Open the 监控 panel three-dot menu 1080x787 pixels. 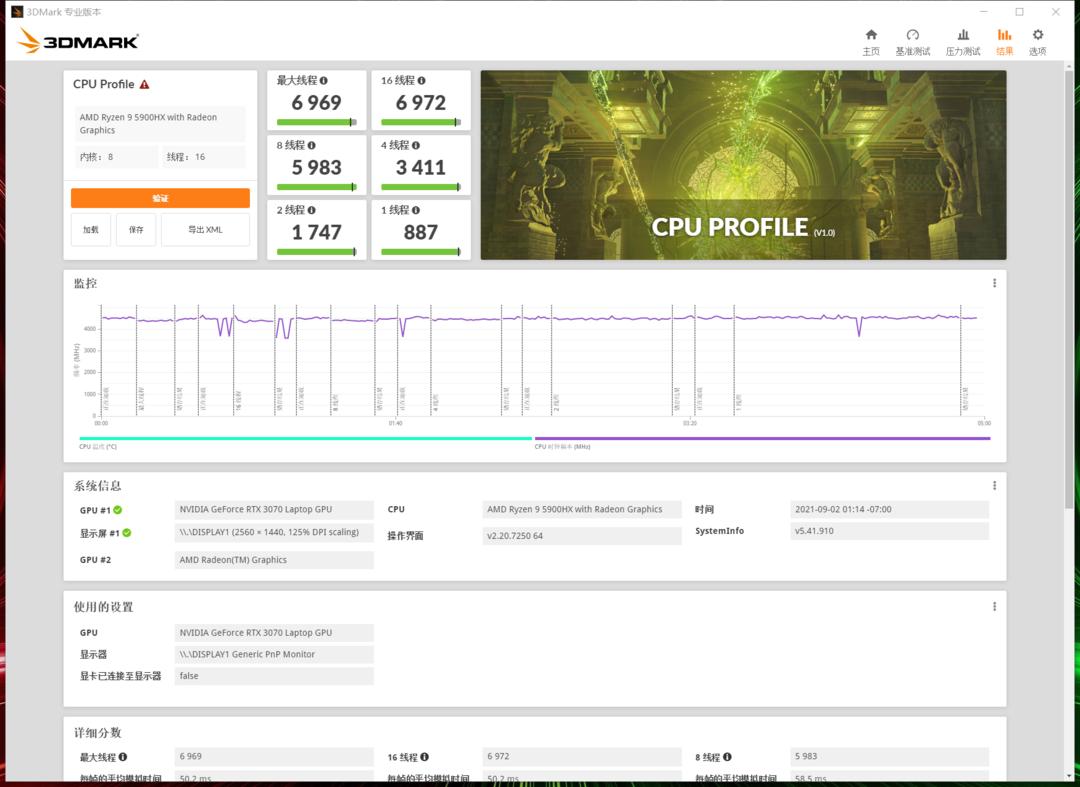[995, 283]
